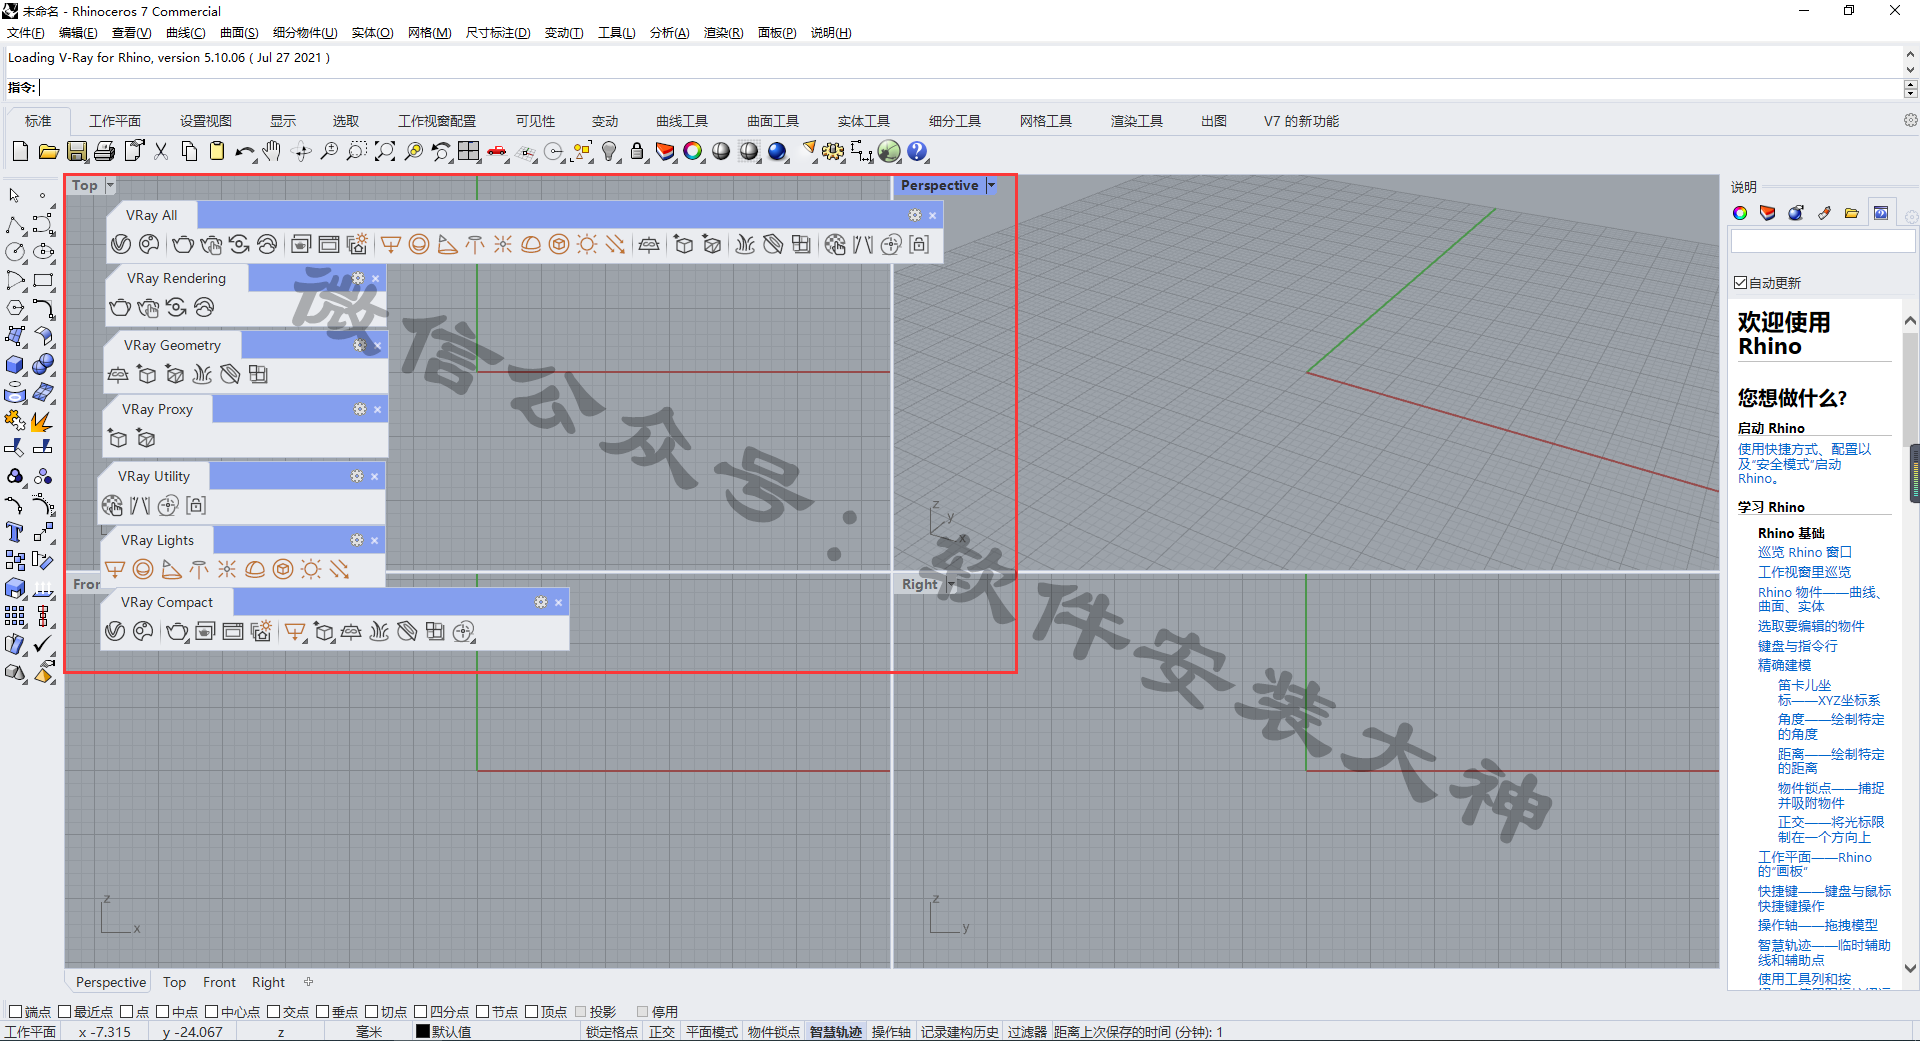This screenshot has width=1920, height=1041.
Task: Click the Undo arrow icon
Action: [x=245, y=152]
